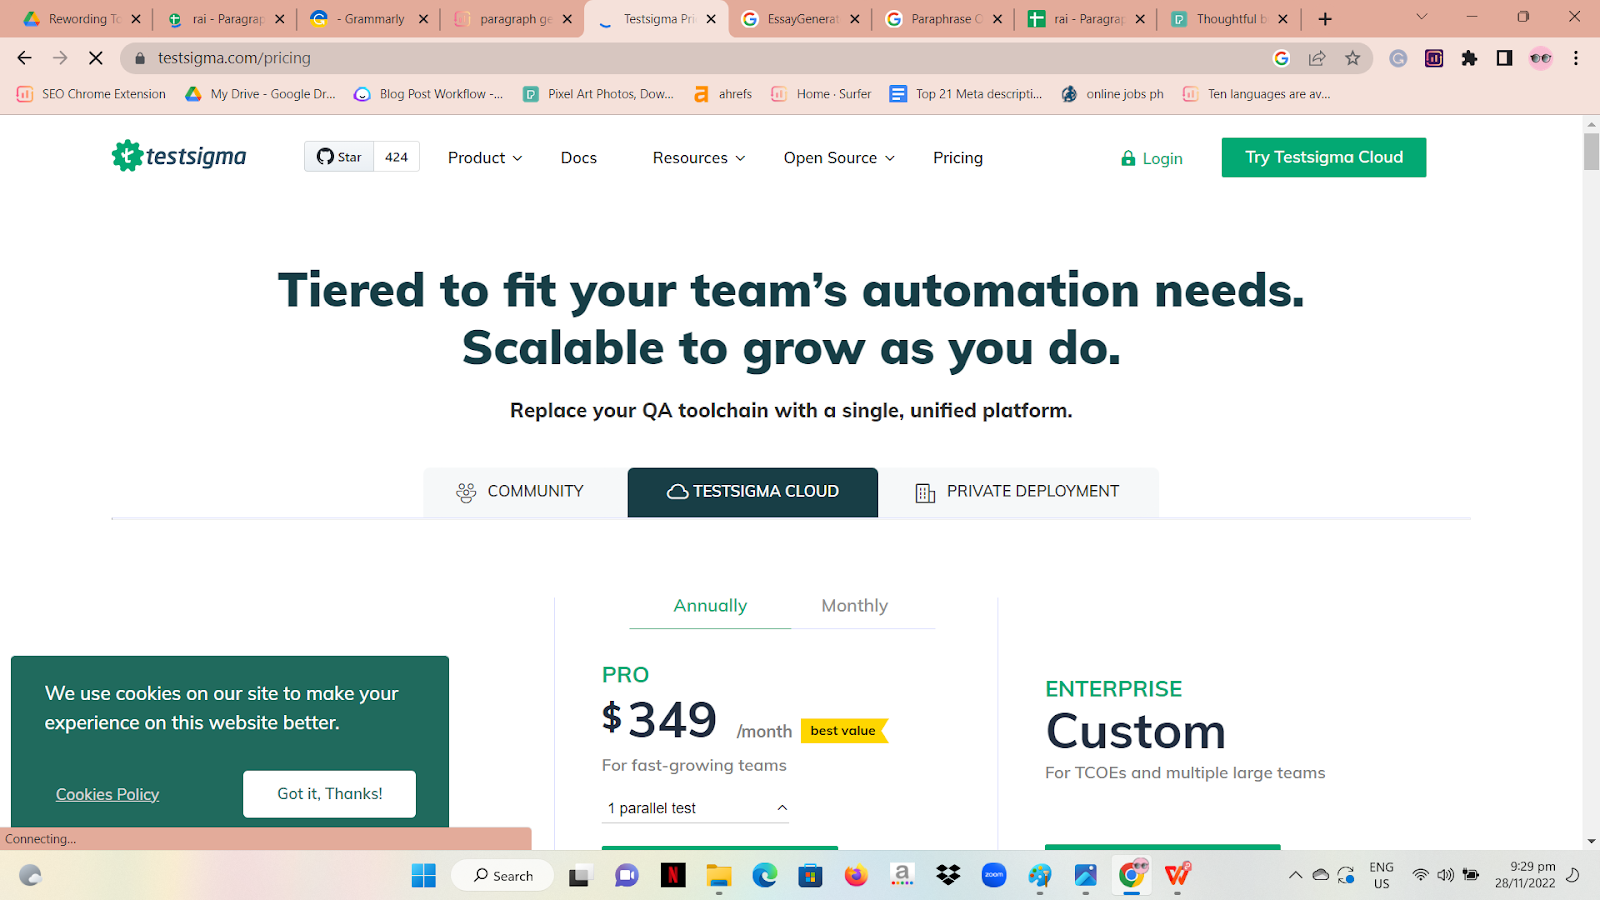Select the Testsigma Cloud tab
Image resolution: width=1600 pixels, height=900 pixels.
coord(753,492)
